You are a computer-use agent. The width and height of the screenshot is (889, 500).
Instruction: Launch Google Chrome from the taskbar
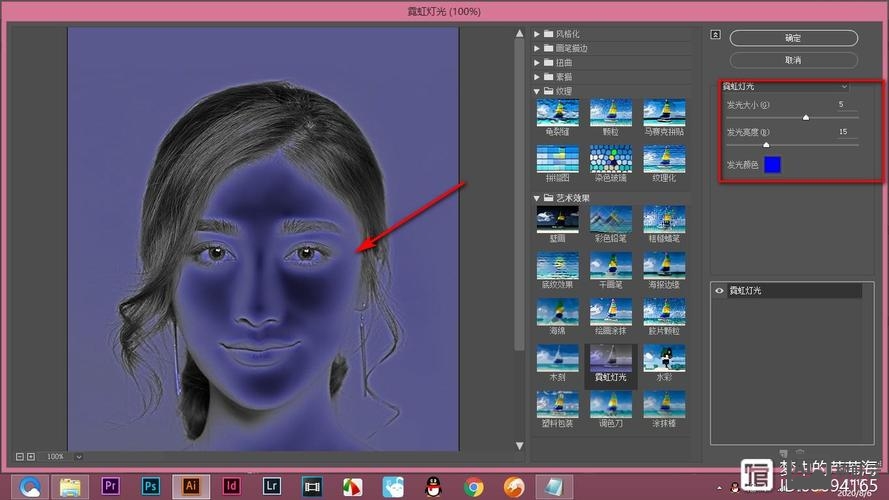tap(473, 486)
